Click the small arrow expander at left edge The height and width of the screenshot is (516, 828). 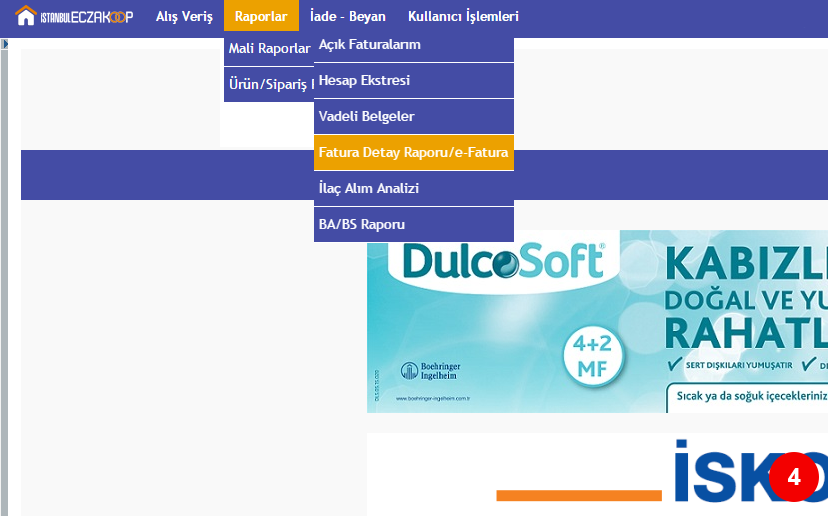pos(5,44)
